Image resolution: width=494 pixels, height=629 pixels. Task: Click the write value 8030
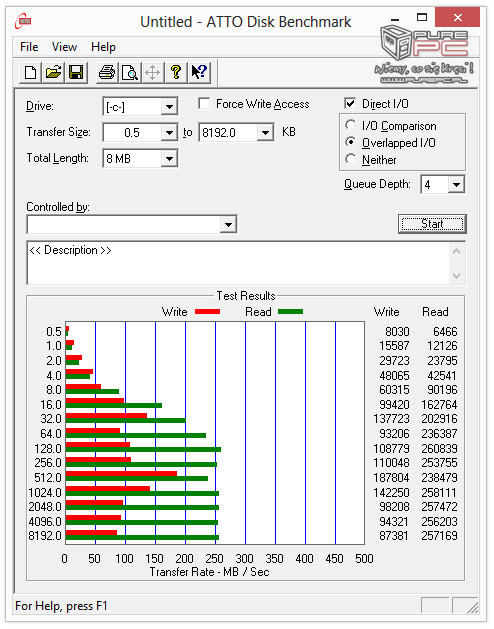coord(397,332)
